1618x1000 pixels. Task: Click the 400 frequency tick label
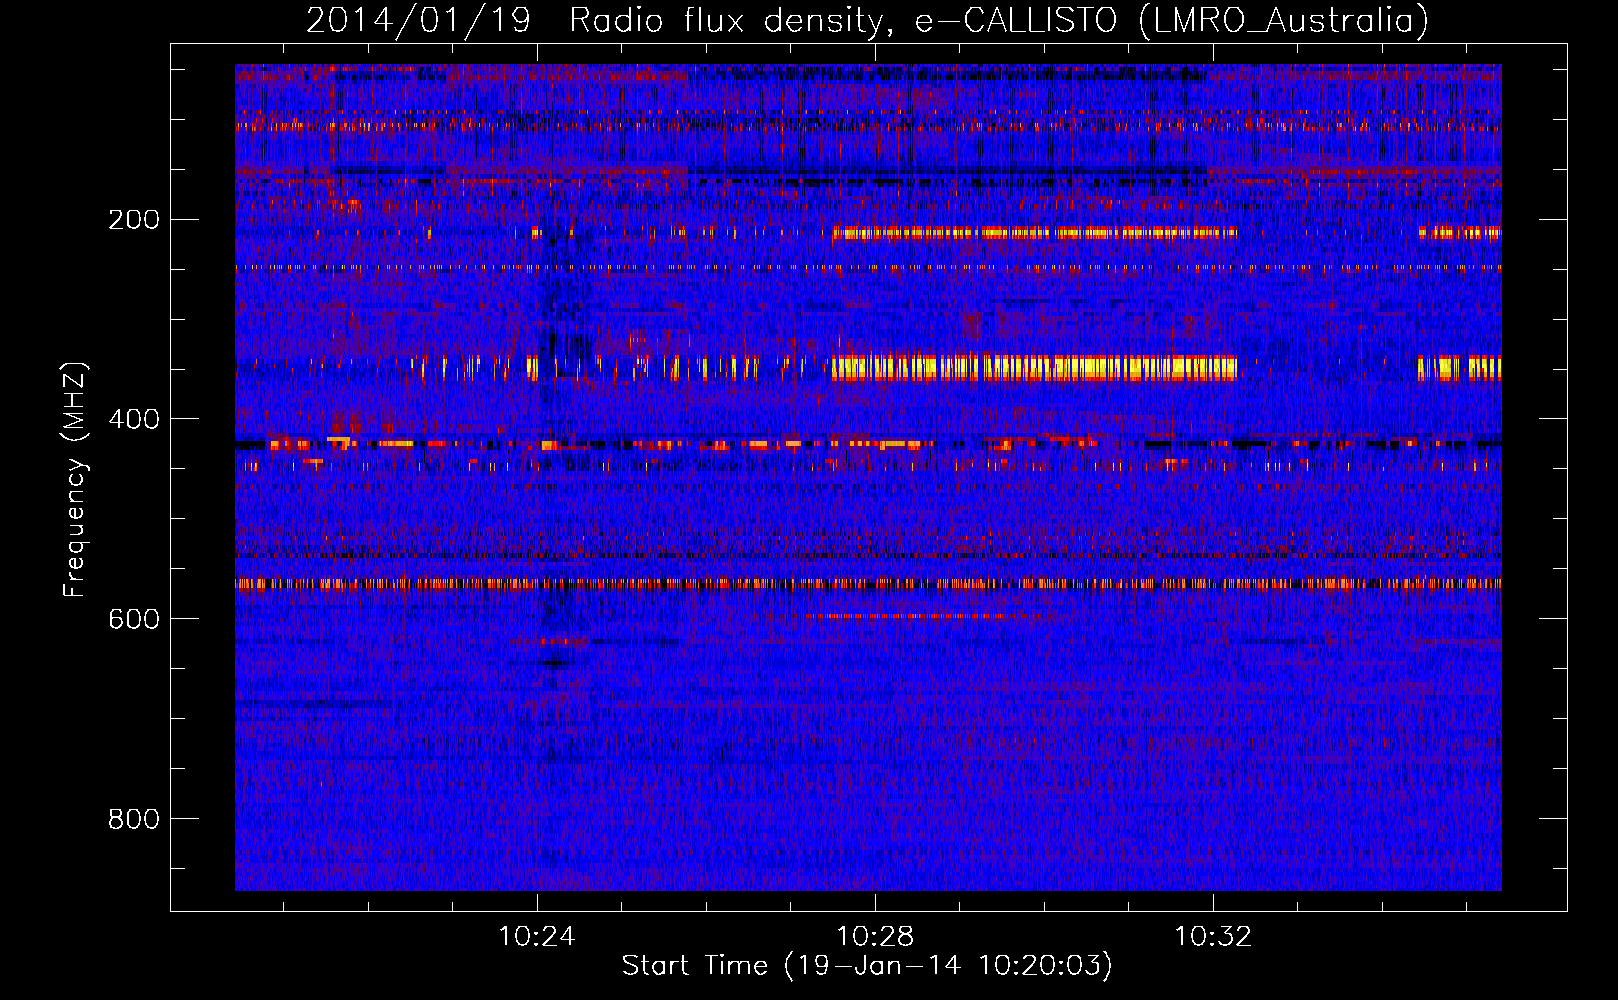[x=134, y=419]
